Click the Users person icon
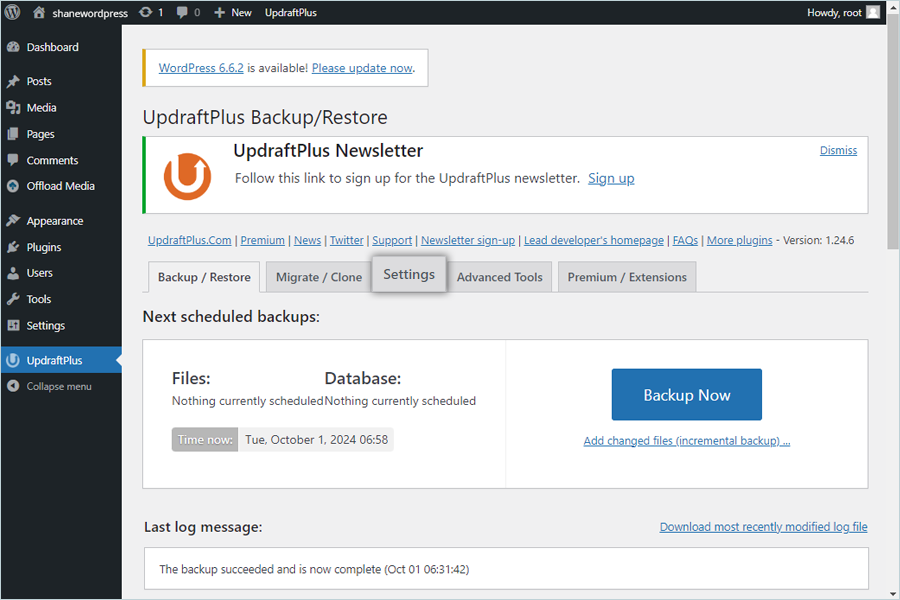The image size is (900, 600). (13, 273)
